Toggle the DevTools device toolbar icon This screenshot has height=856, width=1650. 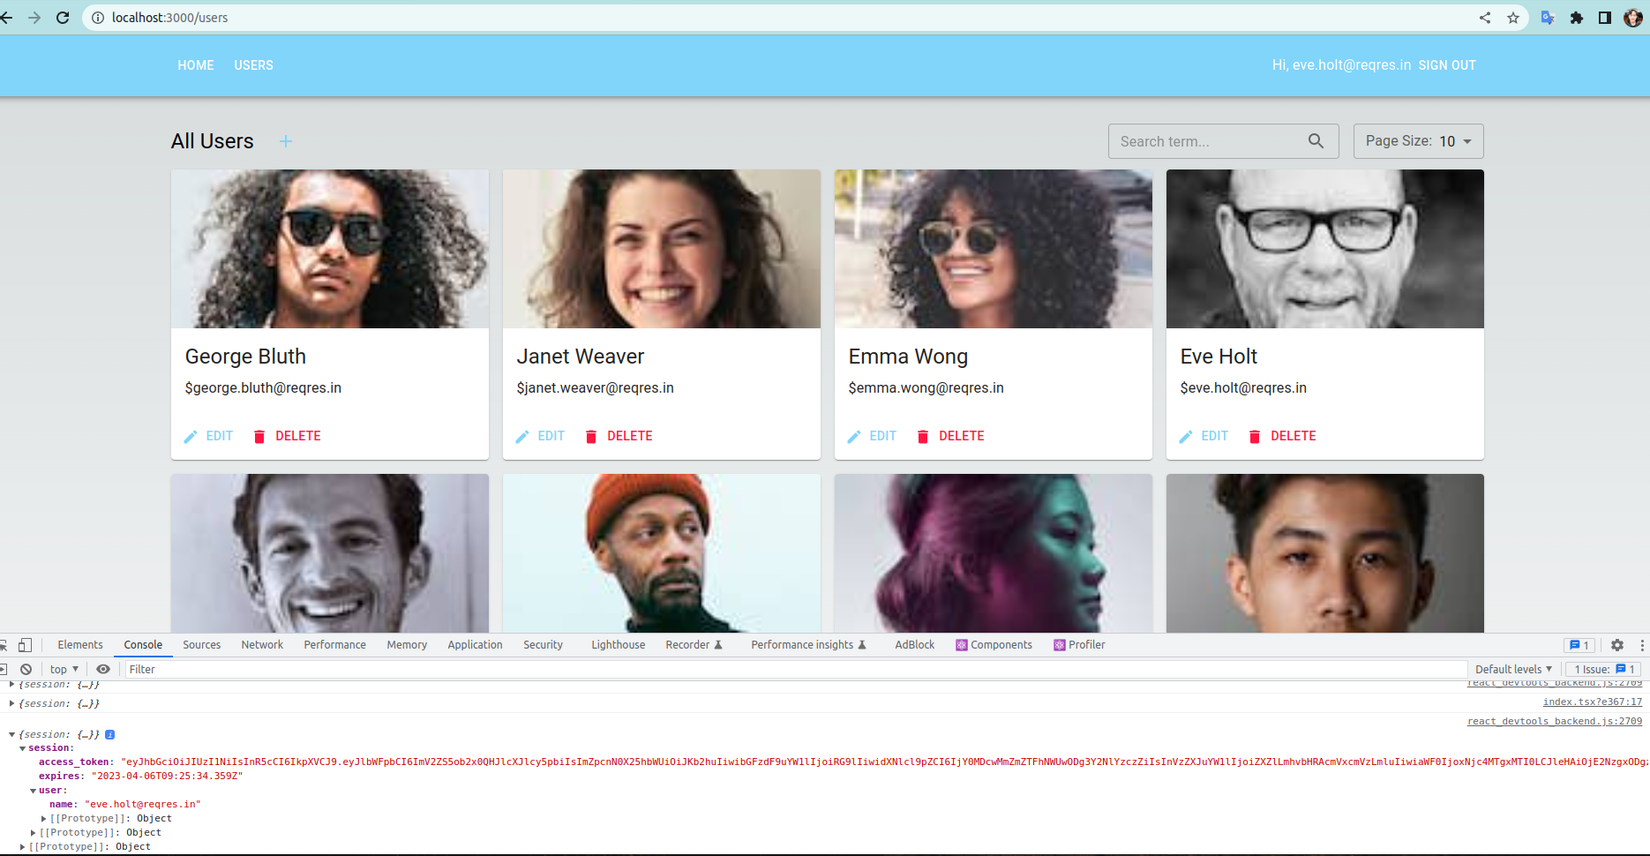pos(25,645)
